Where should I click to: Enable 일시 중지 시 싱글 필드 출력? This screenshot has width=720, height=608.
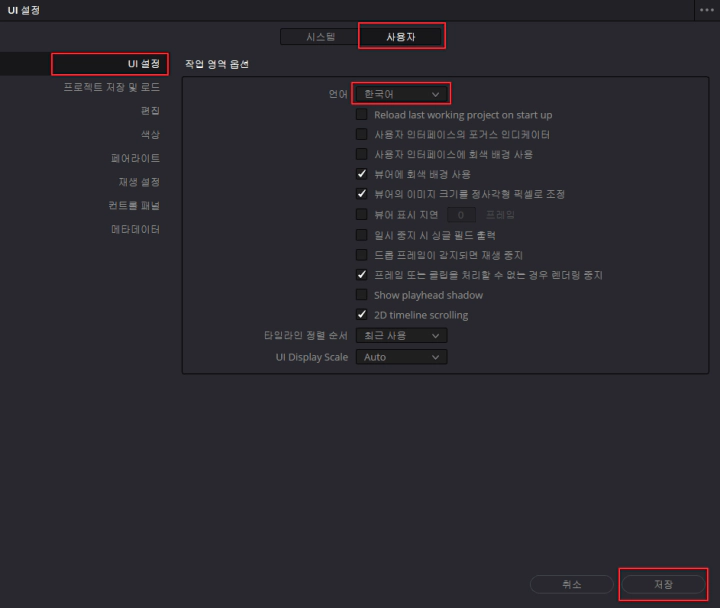pos(362,235)
